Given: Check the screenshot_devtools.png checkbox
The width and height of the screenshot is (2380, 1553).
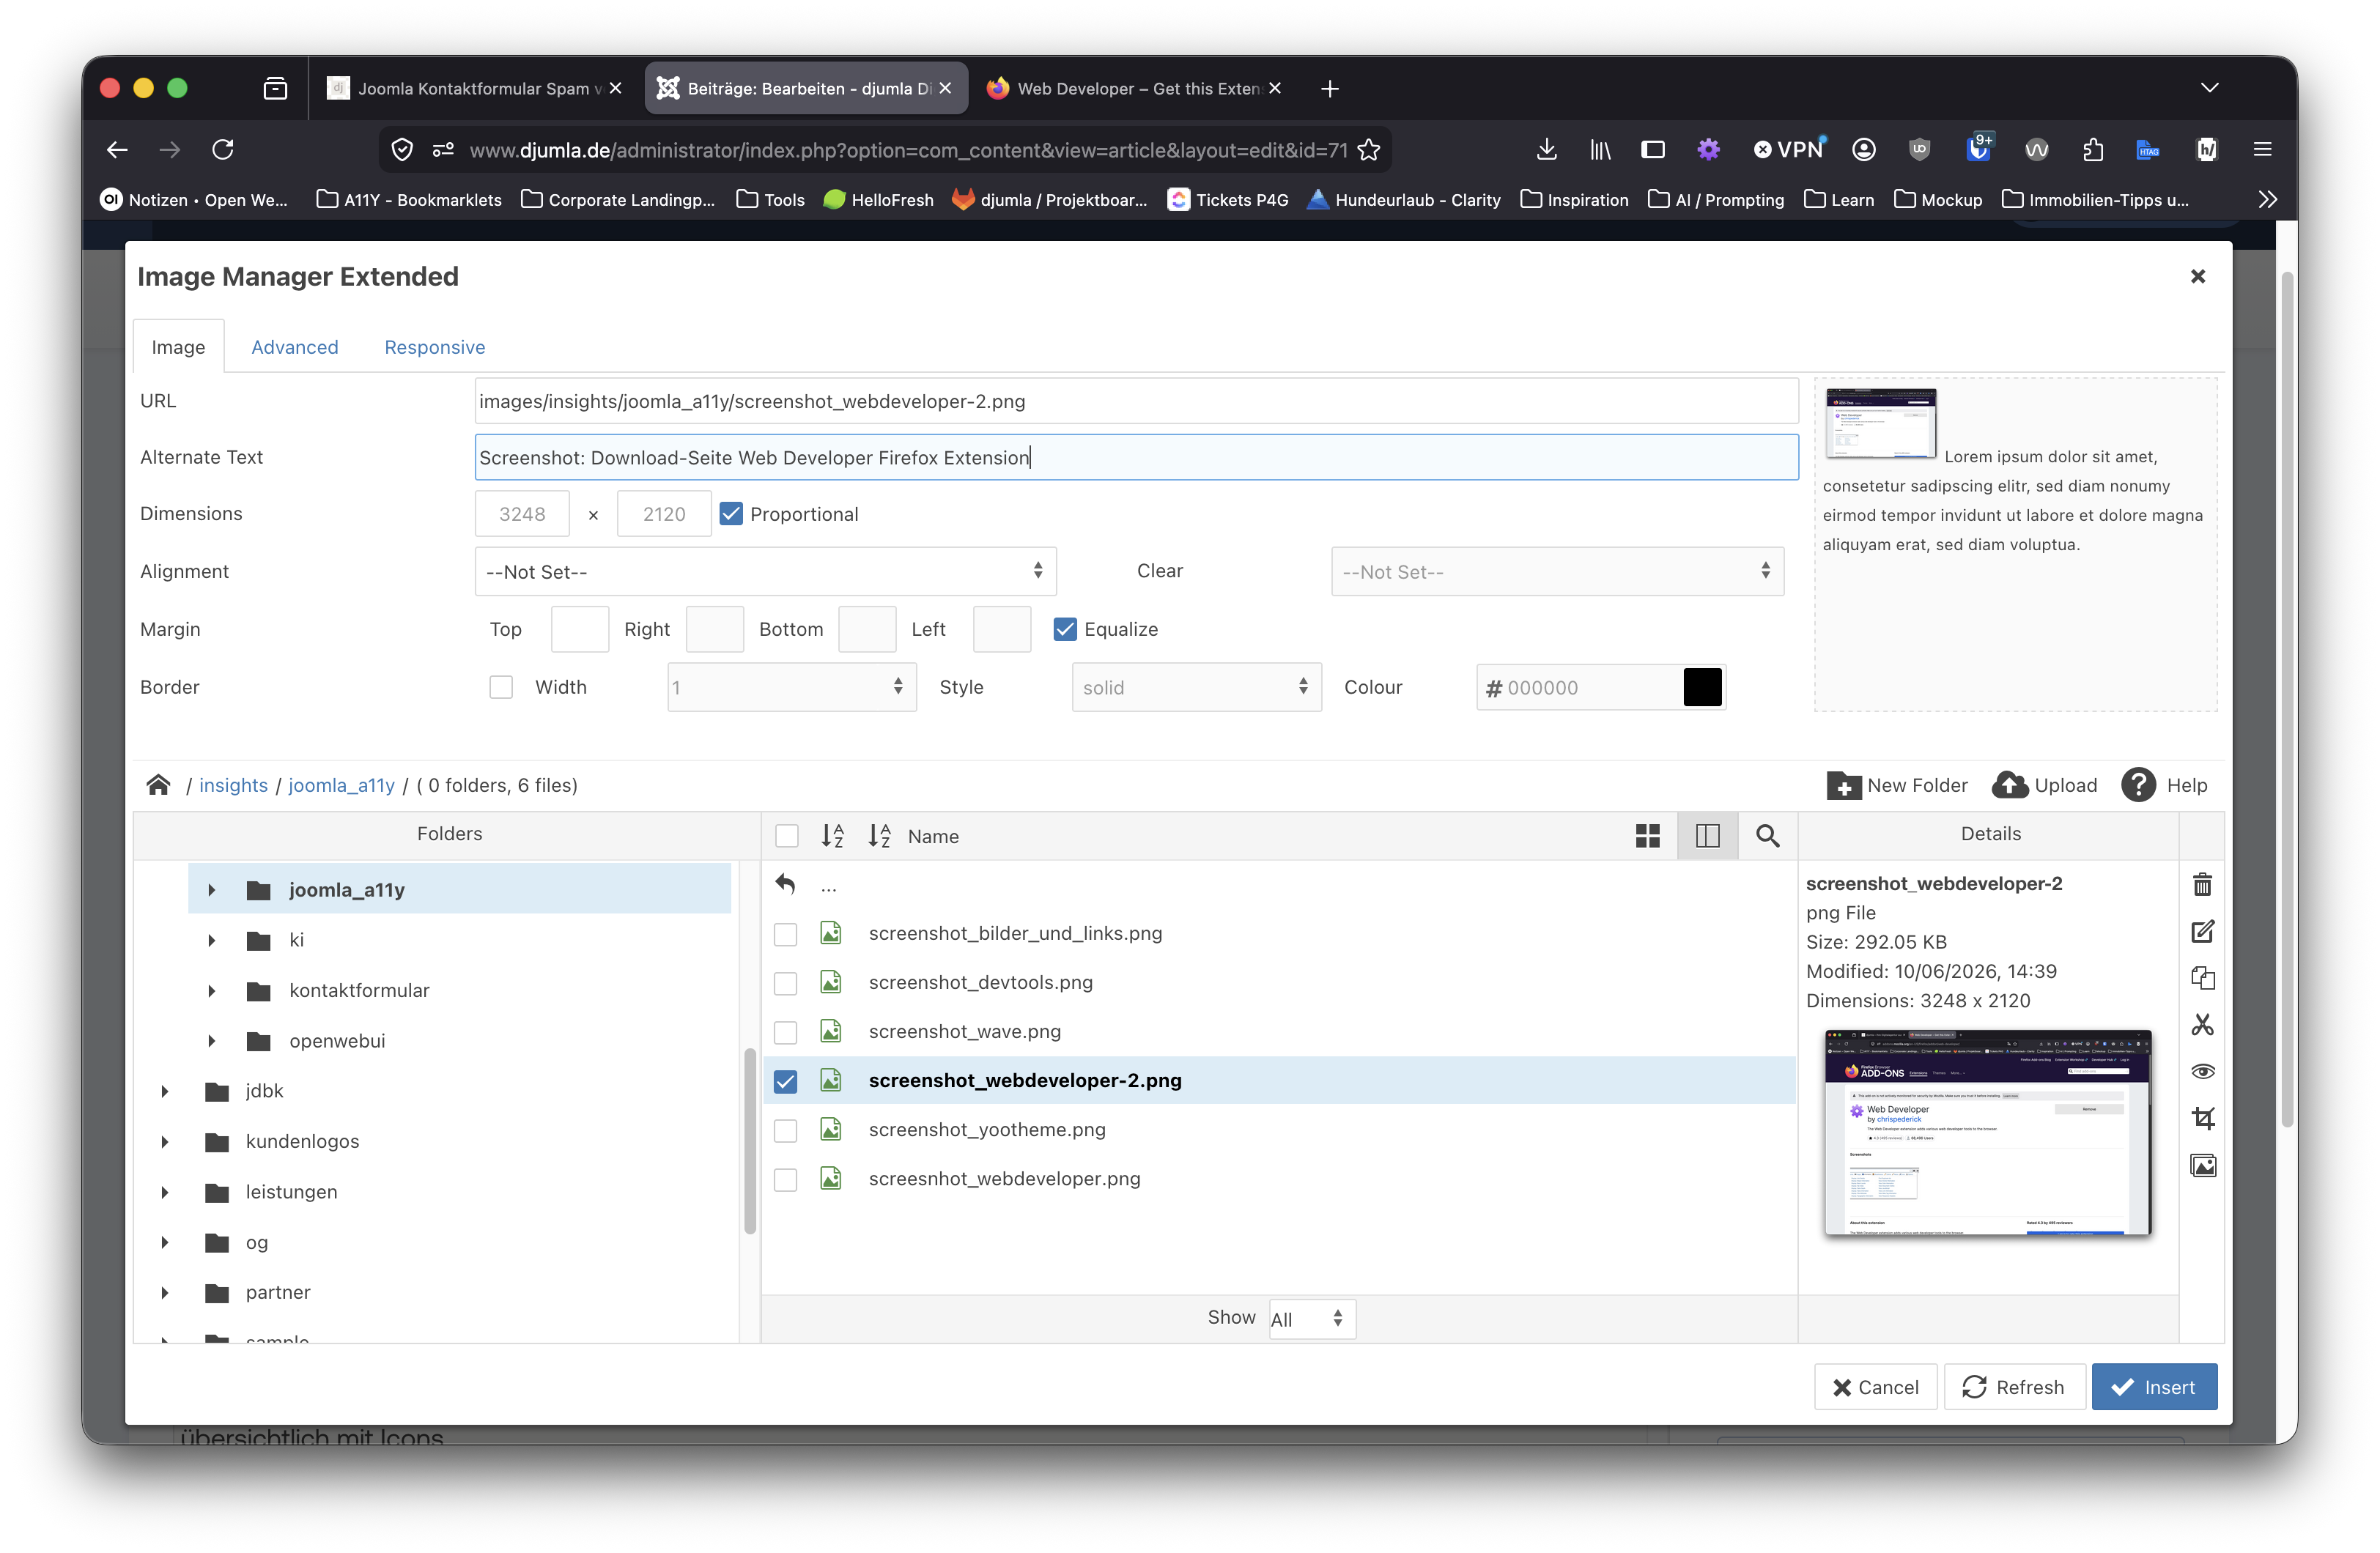Looking at the screenshot, I should [x=785, y=983].
